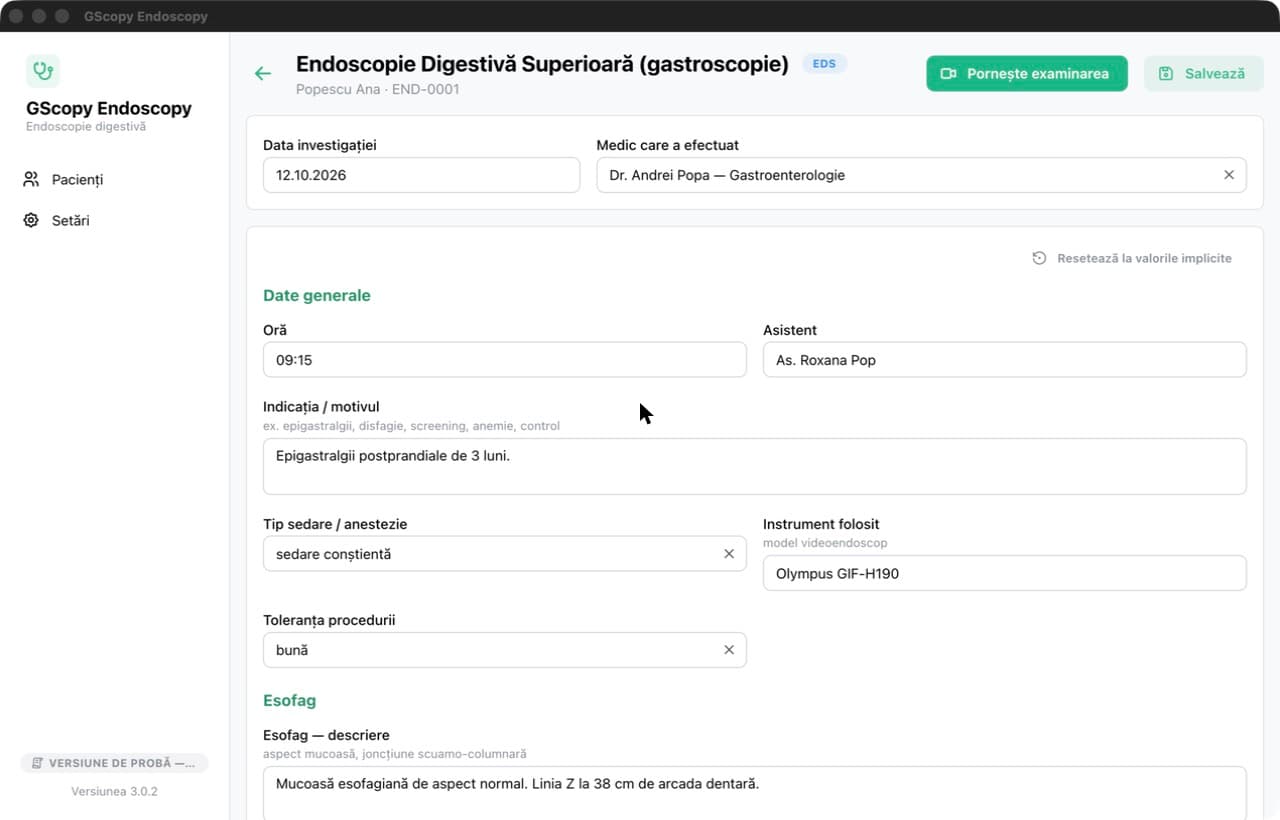The height and width of the screenshot is (820, 1280).
Task: Click the Versiune de probă badge
Action: [x=114, y=763]
